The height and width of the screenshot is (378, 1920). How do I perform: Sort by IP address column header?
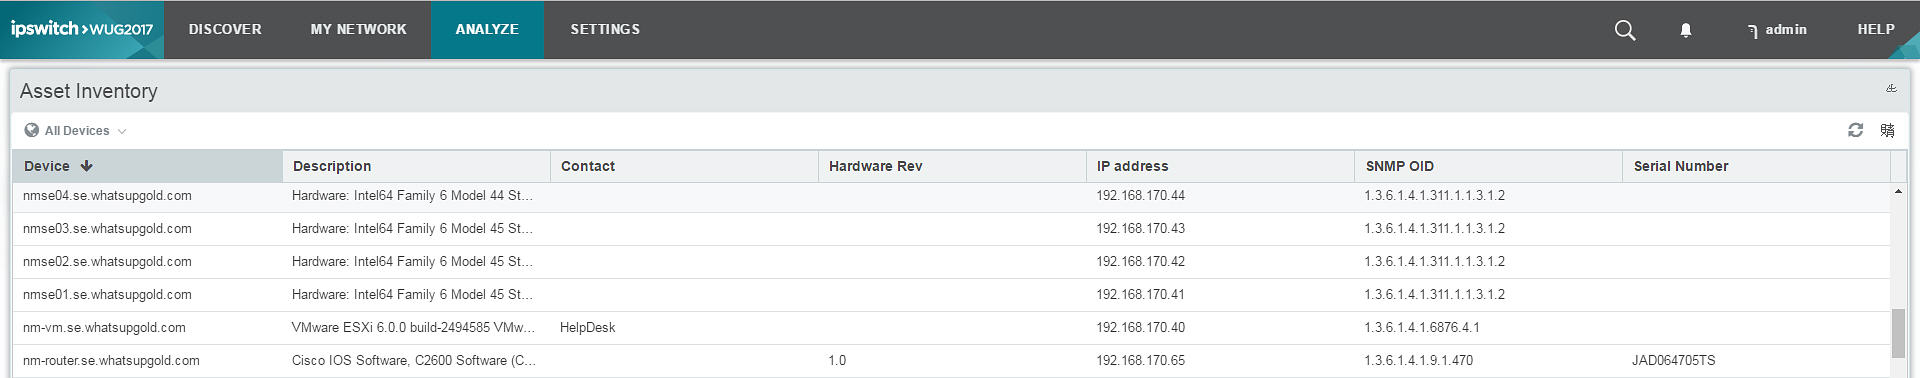point(1220,166)
